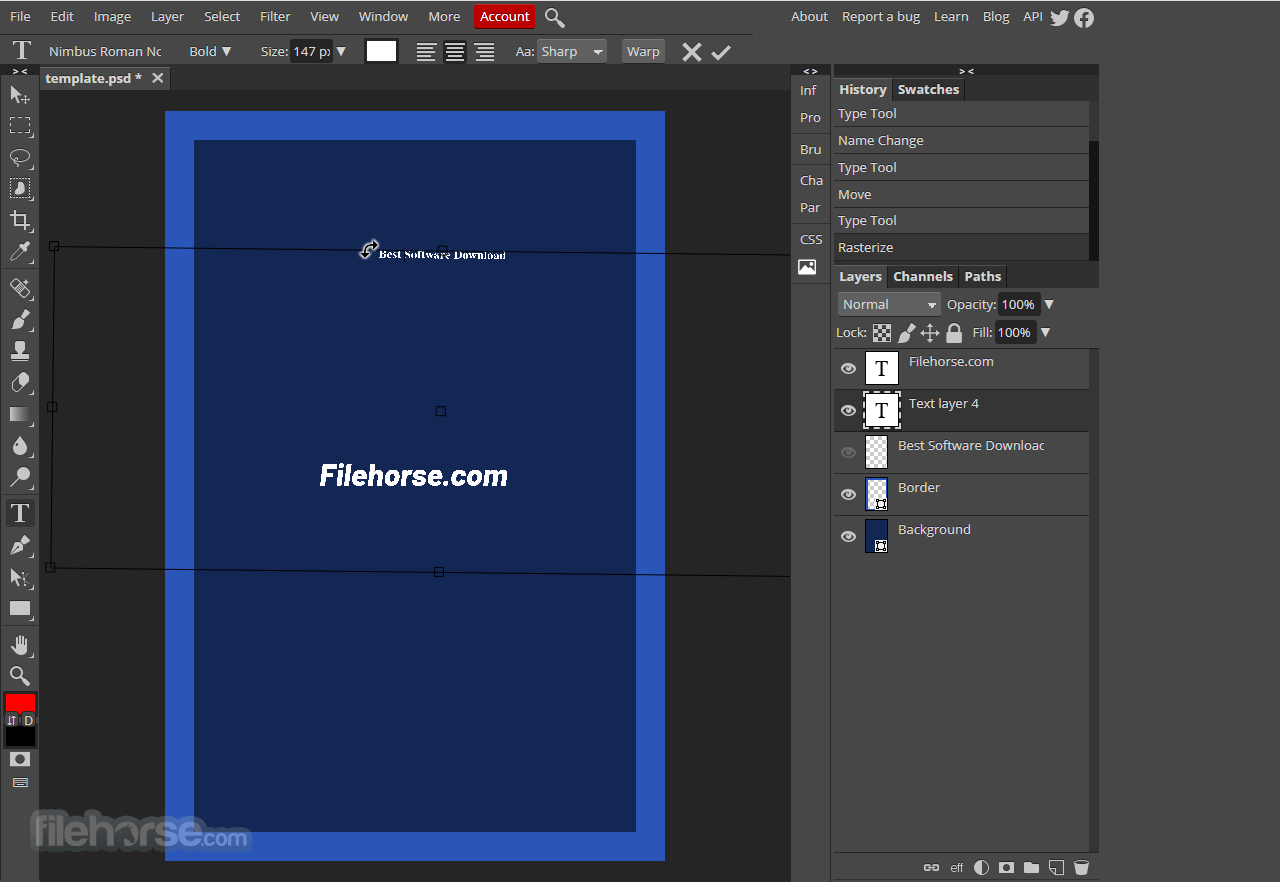Screen dimensions: 1280x882
Task: Open the image panel icon below CSS
Action: pos(807,267)
